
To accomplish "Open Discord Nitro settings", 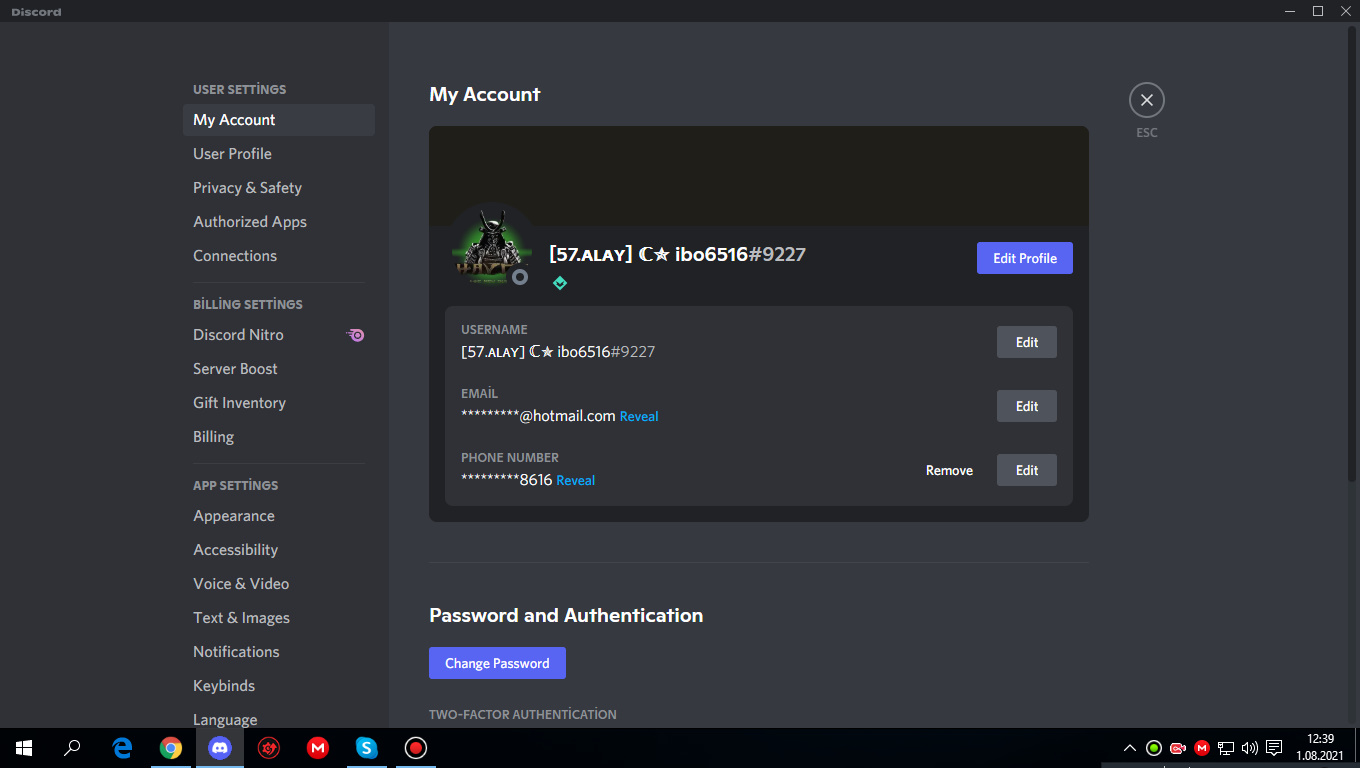I will (x=279, y=335).
